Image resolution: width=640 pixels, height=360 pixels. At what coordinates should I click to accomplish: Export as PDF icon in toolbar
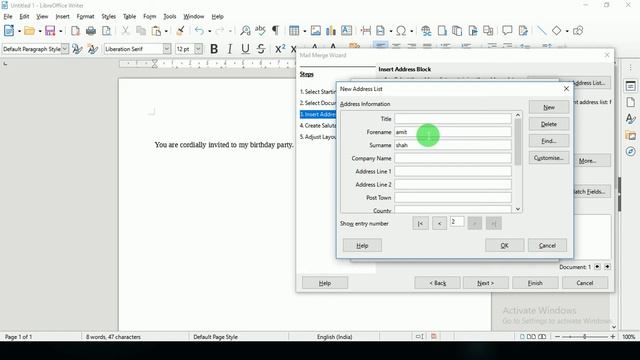click(75, 31)
